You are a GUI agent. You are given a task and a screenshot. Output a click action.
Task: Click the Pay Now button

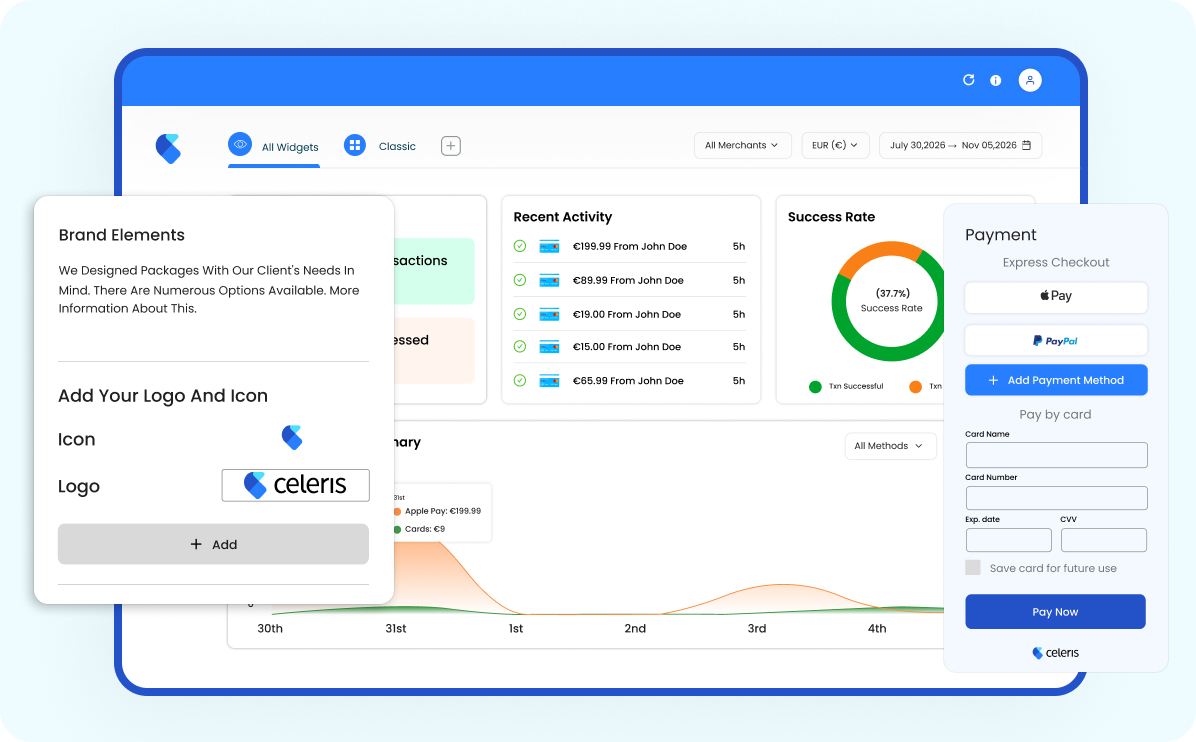[1056, 612]
